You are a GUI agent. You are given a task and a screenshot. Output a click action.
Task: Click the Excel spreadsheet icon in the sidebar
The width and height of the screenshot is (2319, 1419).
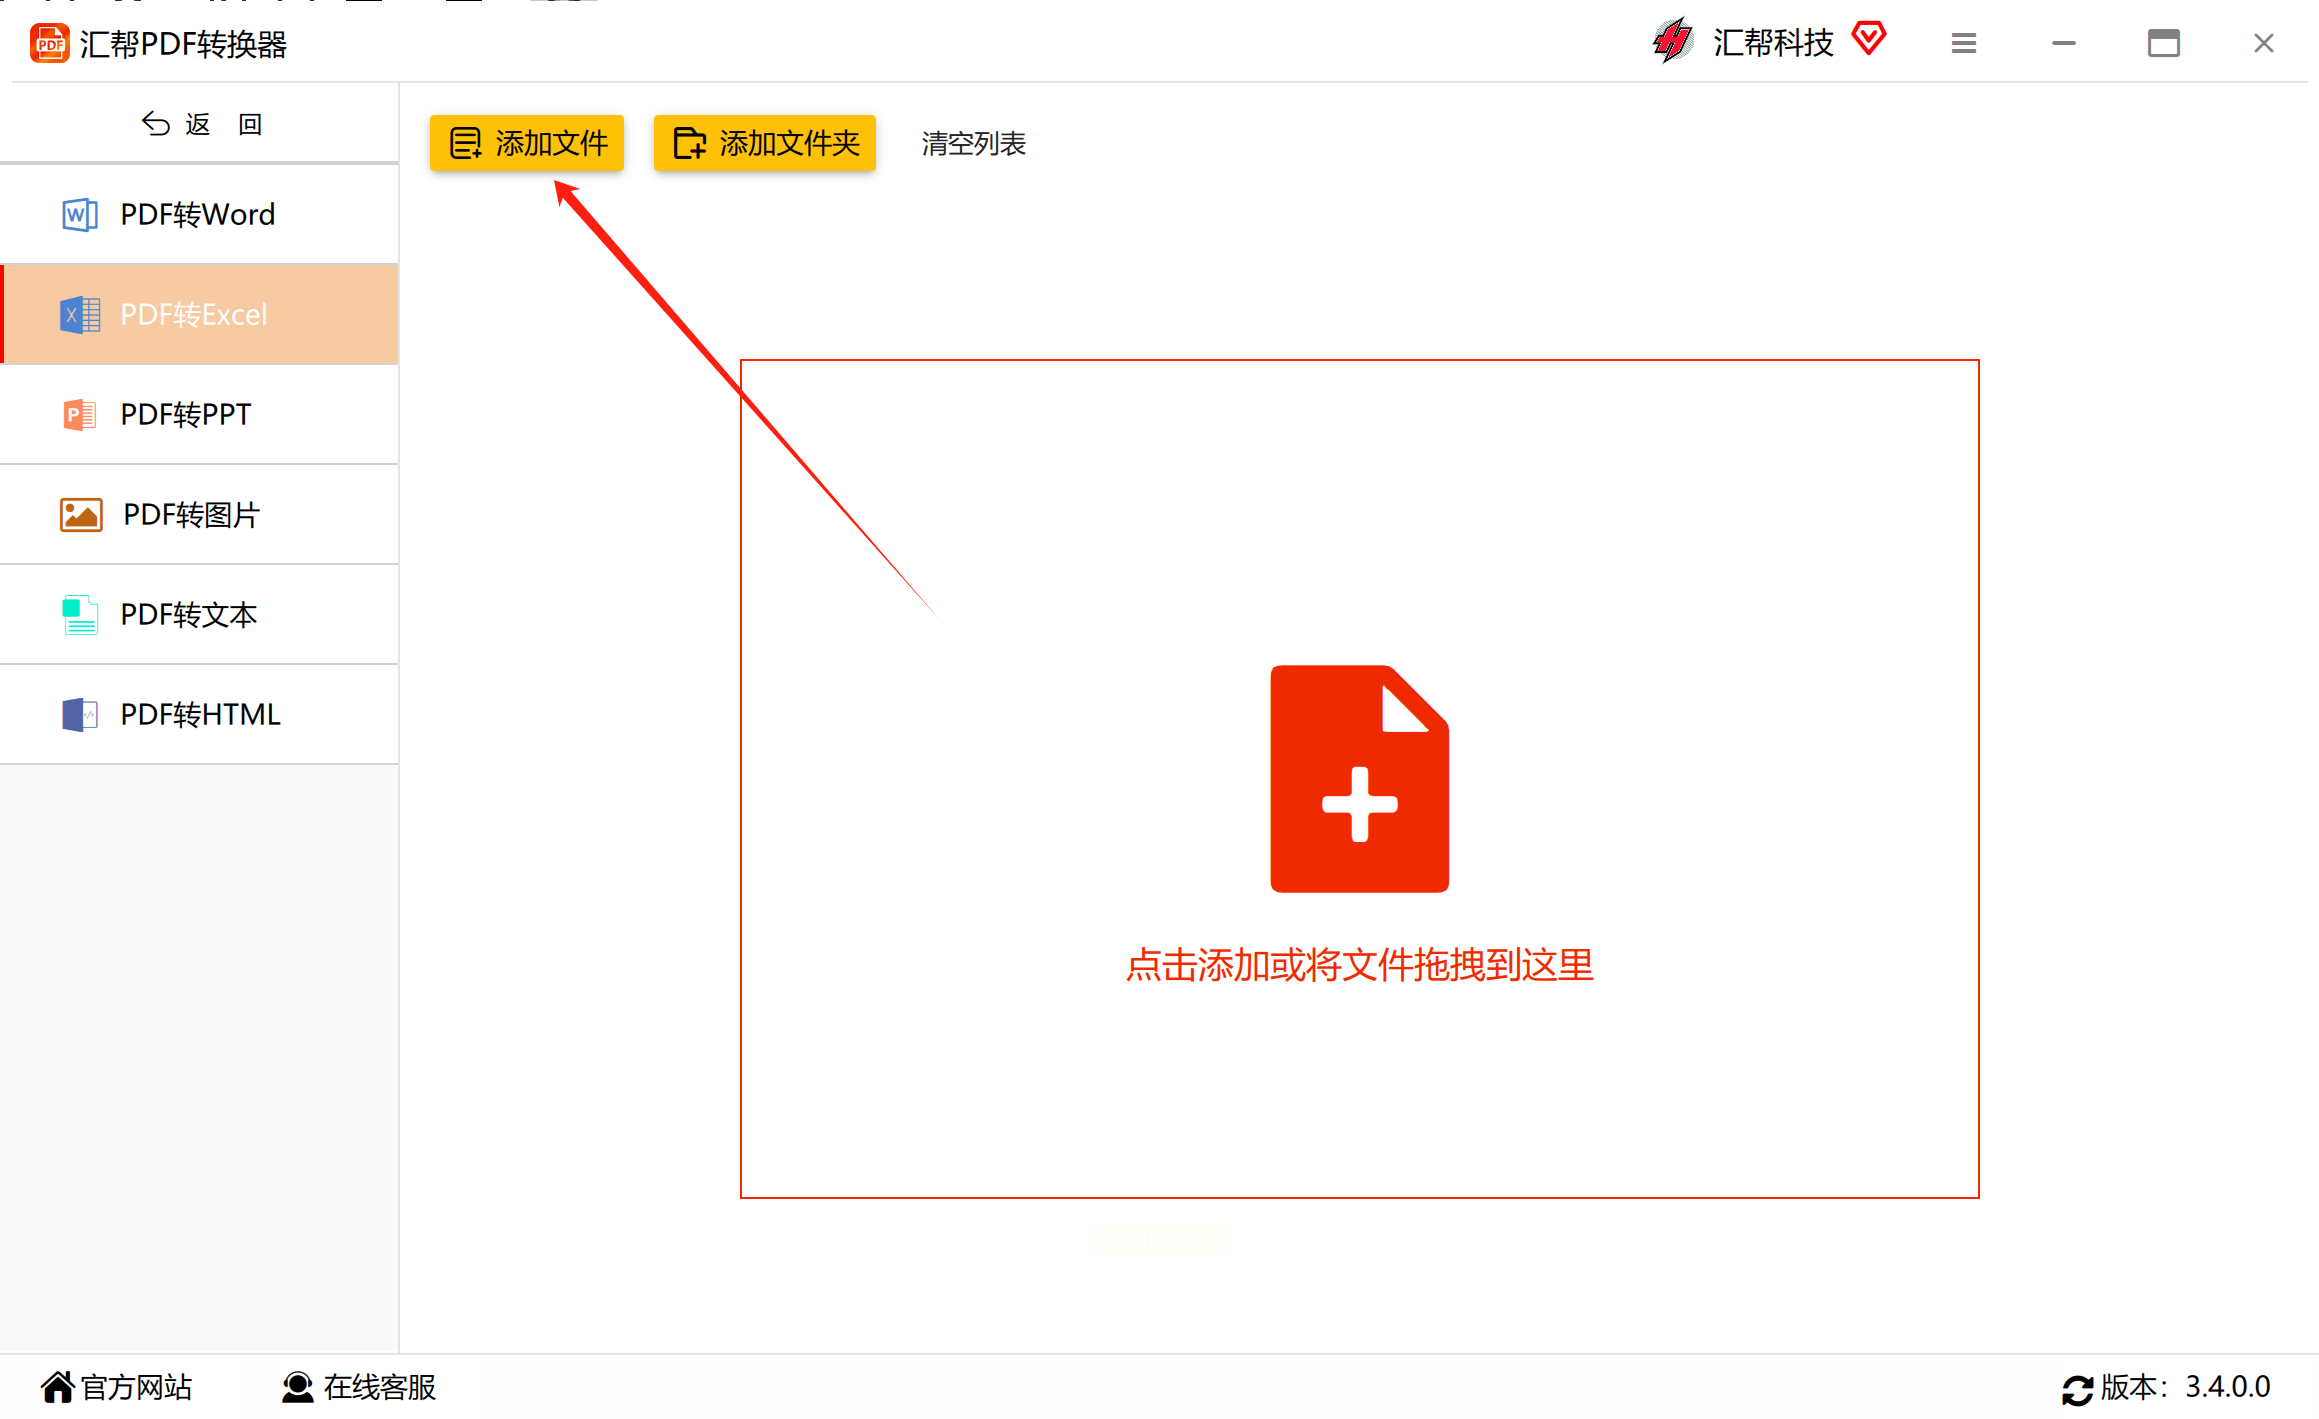pyautogui.click(x=80, y=314)
